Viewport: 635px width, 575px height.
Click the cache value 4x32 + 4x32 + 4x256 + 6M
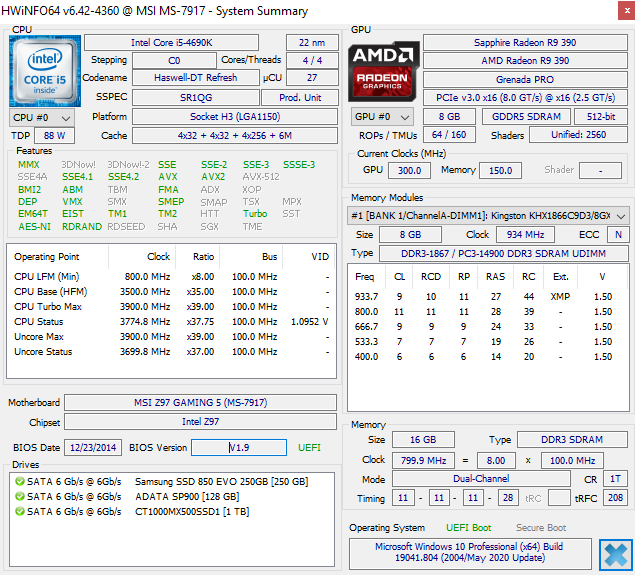point(235,136)
